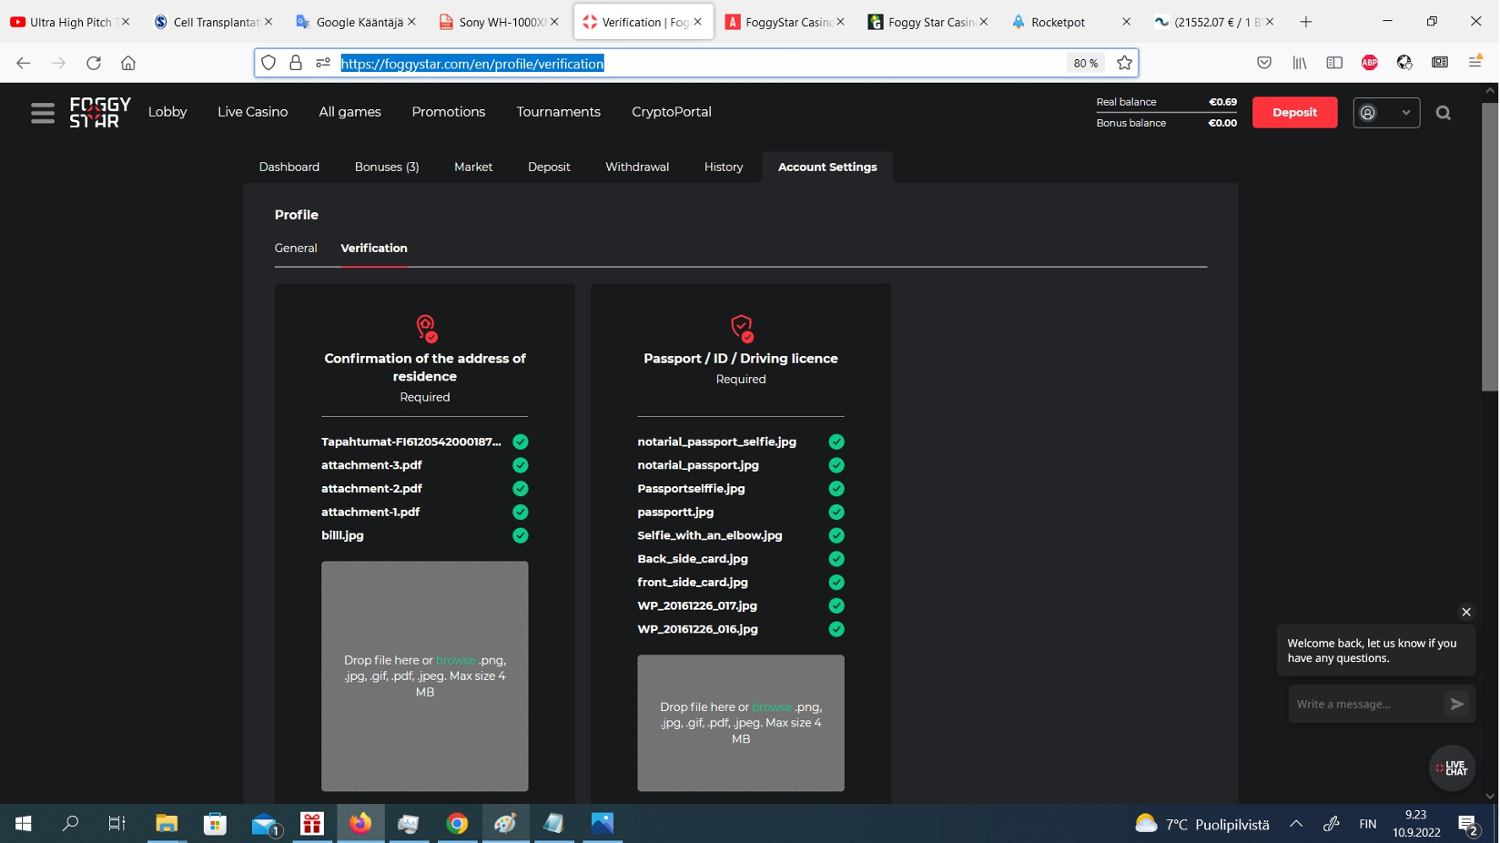This screenshot has width=1500, height=843.
Task: Expand the user account dropdown
Action: pos(1386,113)
